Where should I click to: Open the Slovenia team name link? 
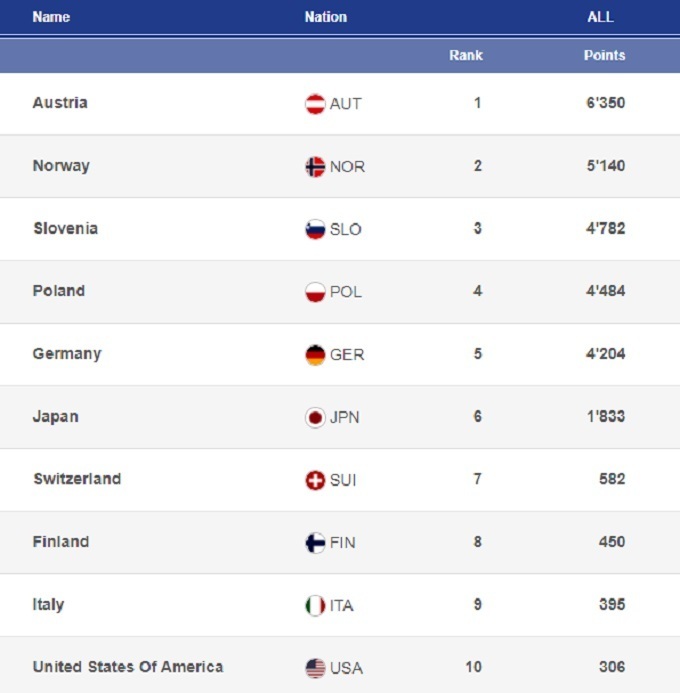click(65, 228)
